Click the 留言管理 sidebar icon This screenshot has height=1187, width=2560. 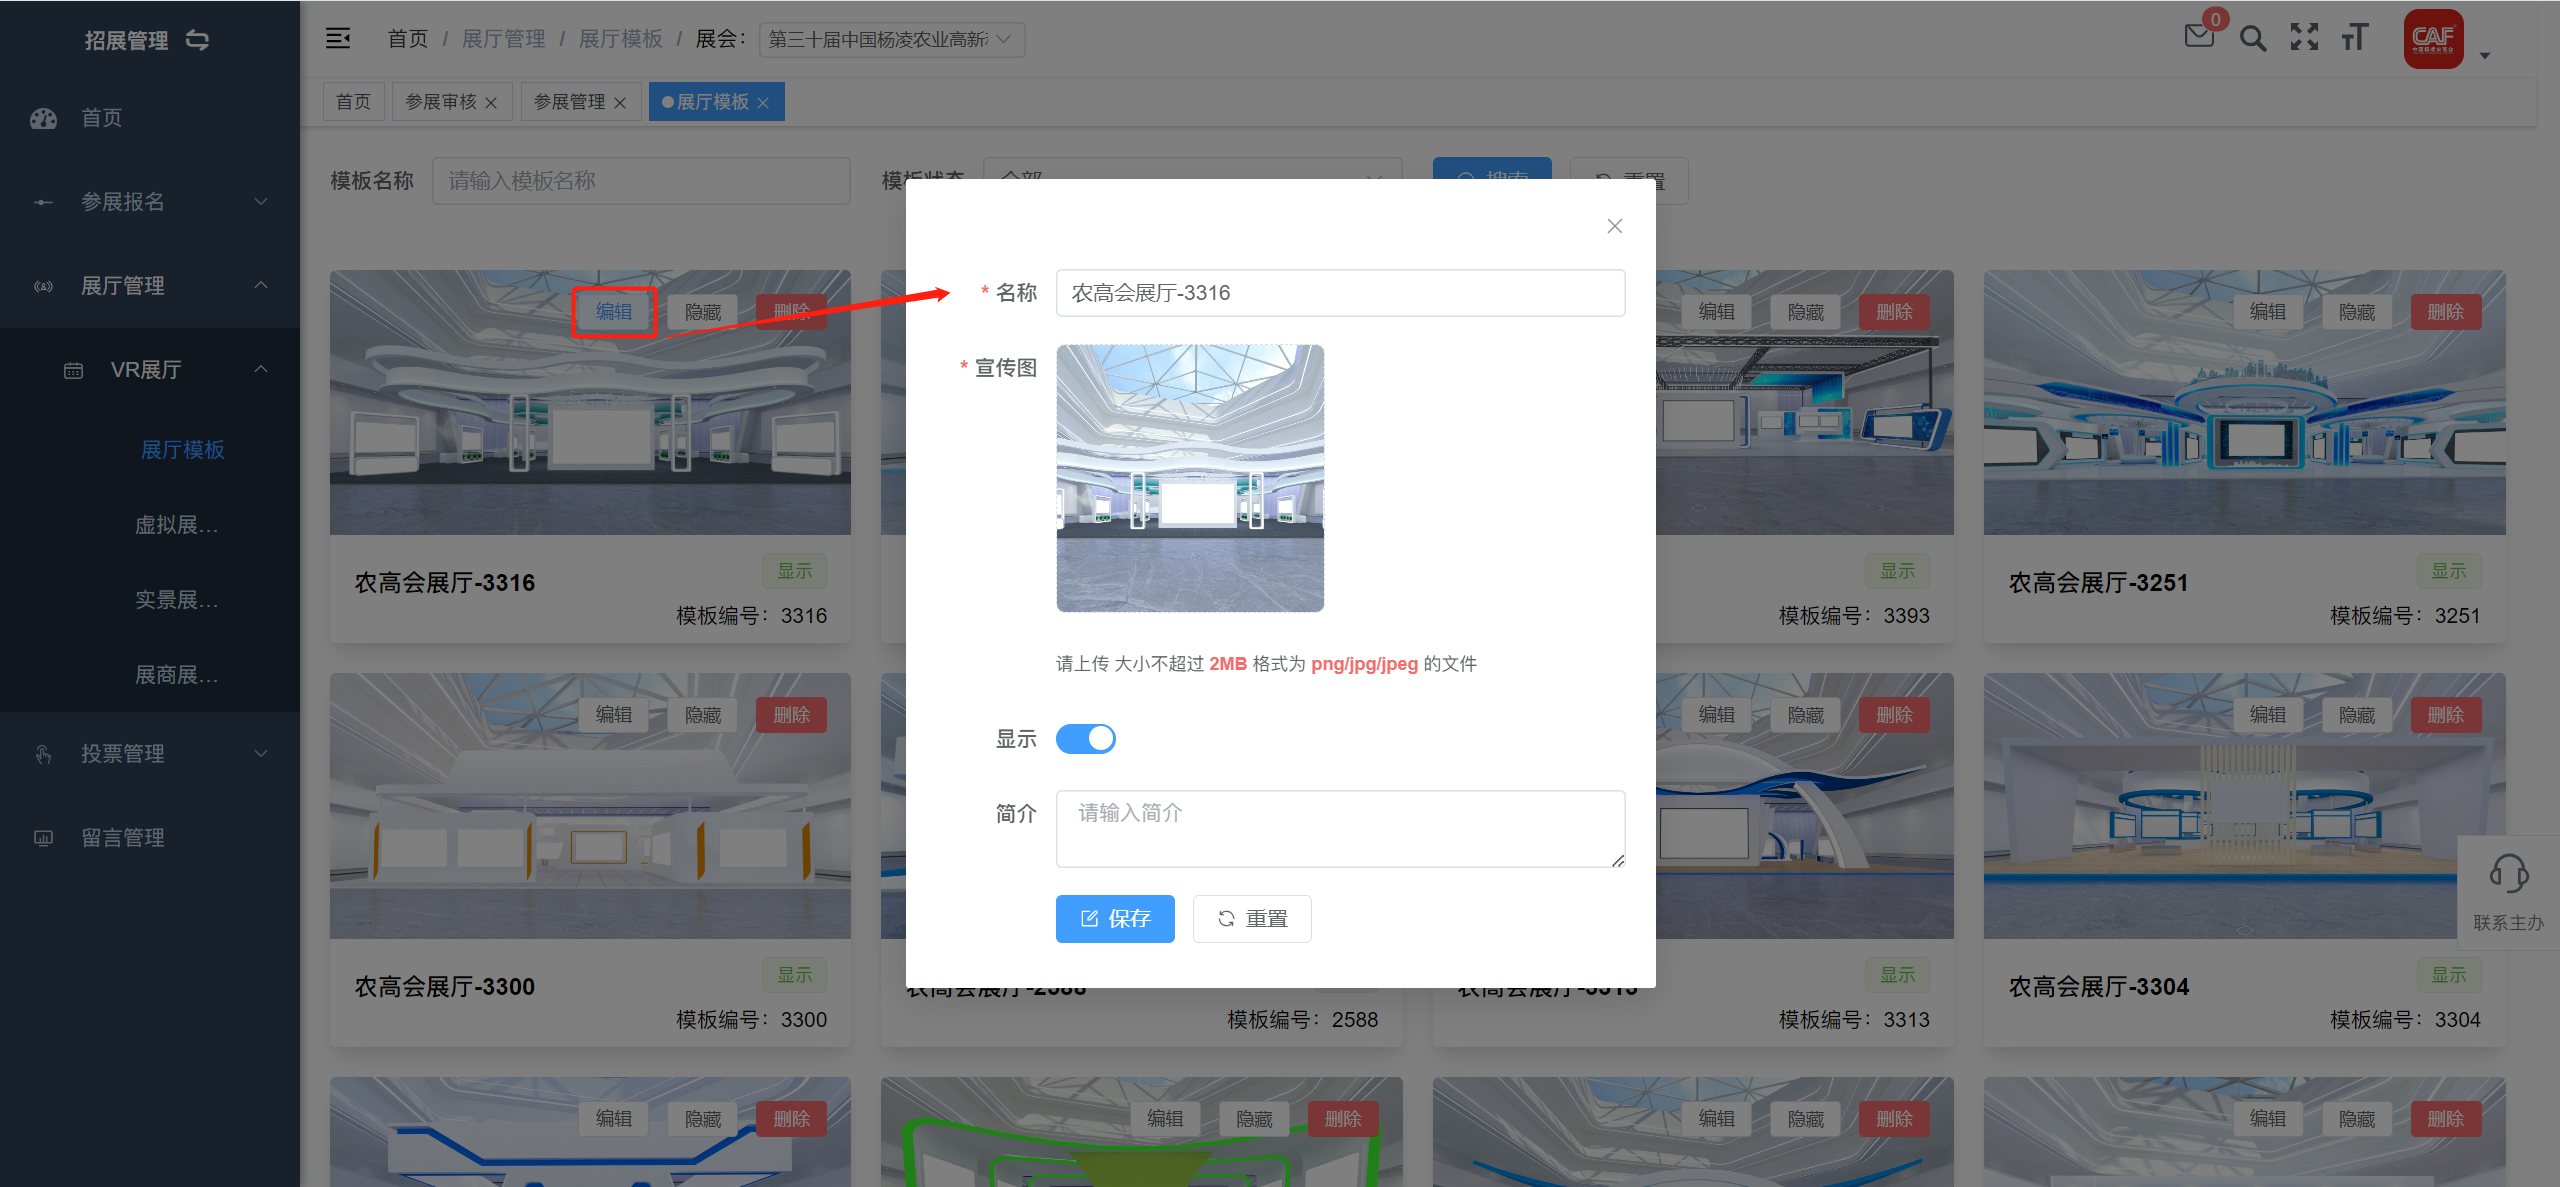(43, 838)
